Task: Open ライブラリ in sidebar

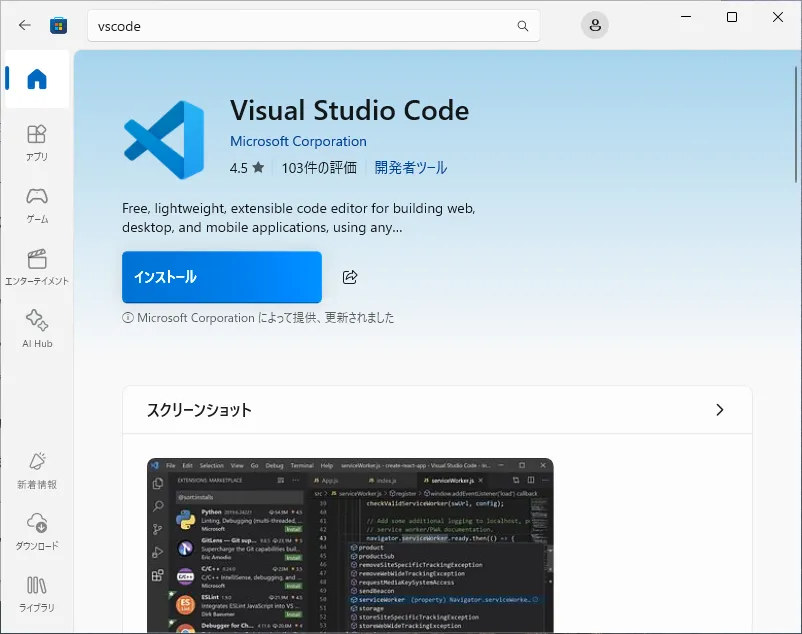Action: (x=37, y=594)
